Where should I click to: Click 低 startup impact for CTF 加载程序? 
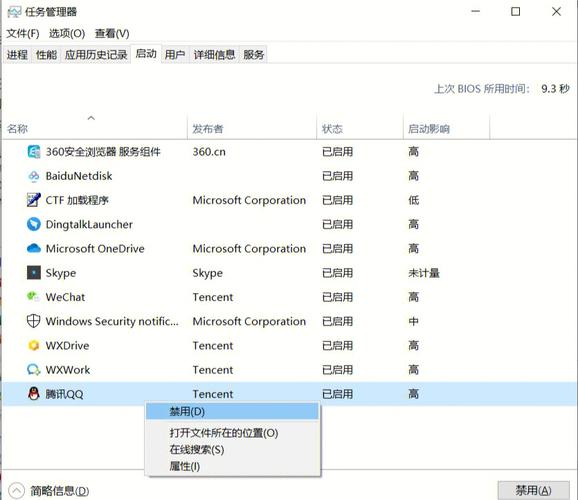tap(414, 200)
